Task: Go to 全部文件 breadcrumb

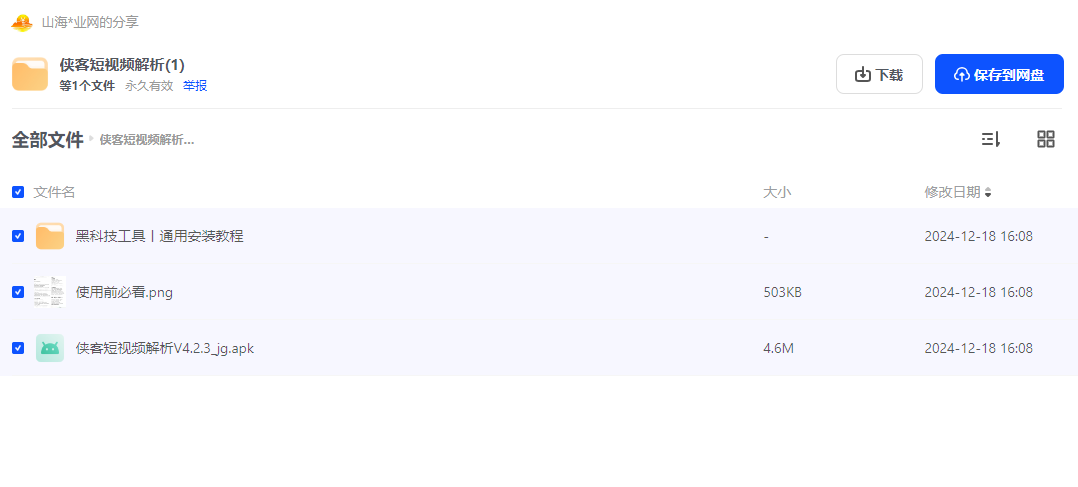Action: [x=47, y=140]
